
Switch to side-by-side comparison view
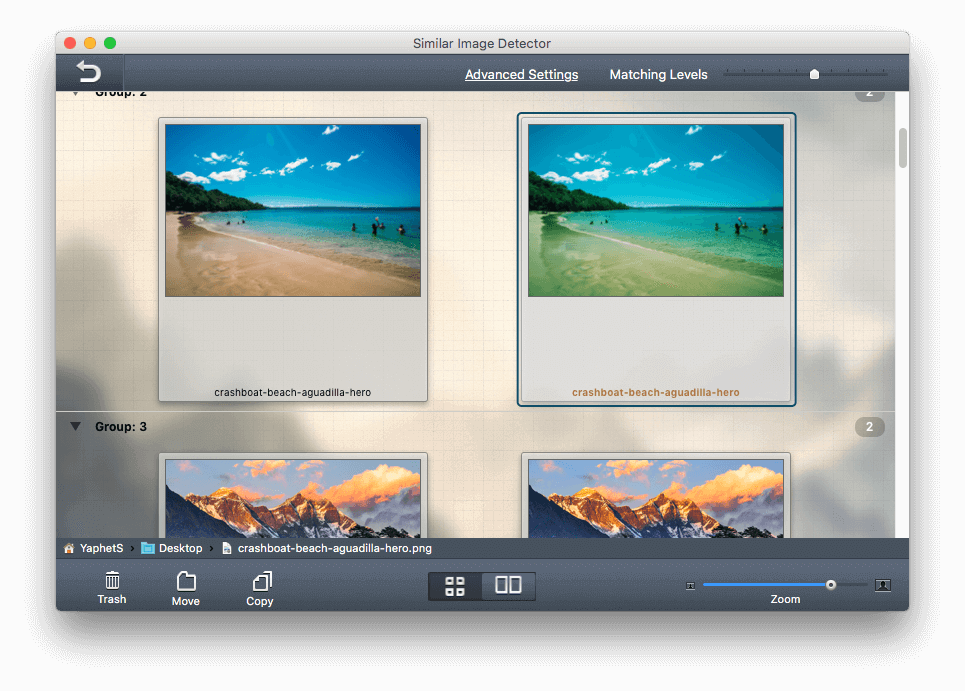(x=508, y=586)
